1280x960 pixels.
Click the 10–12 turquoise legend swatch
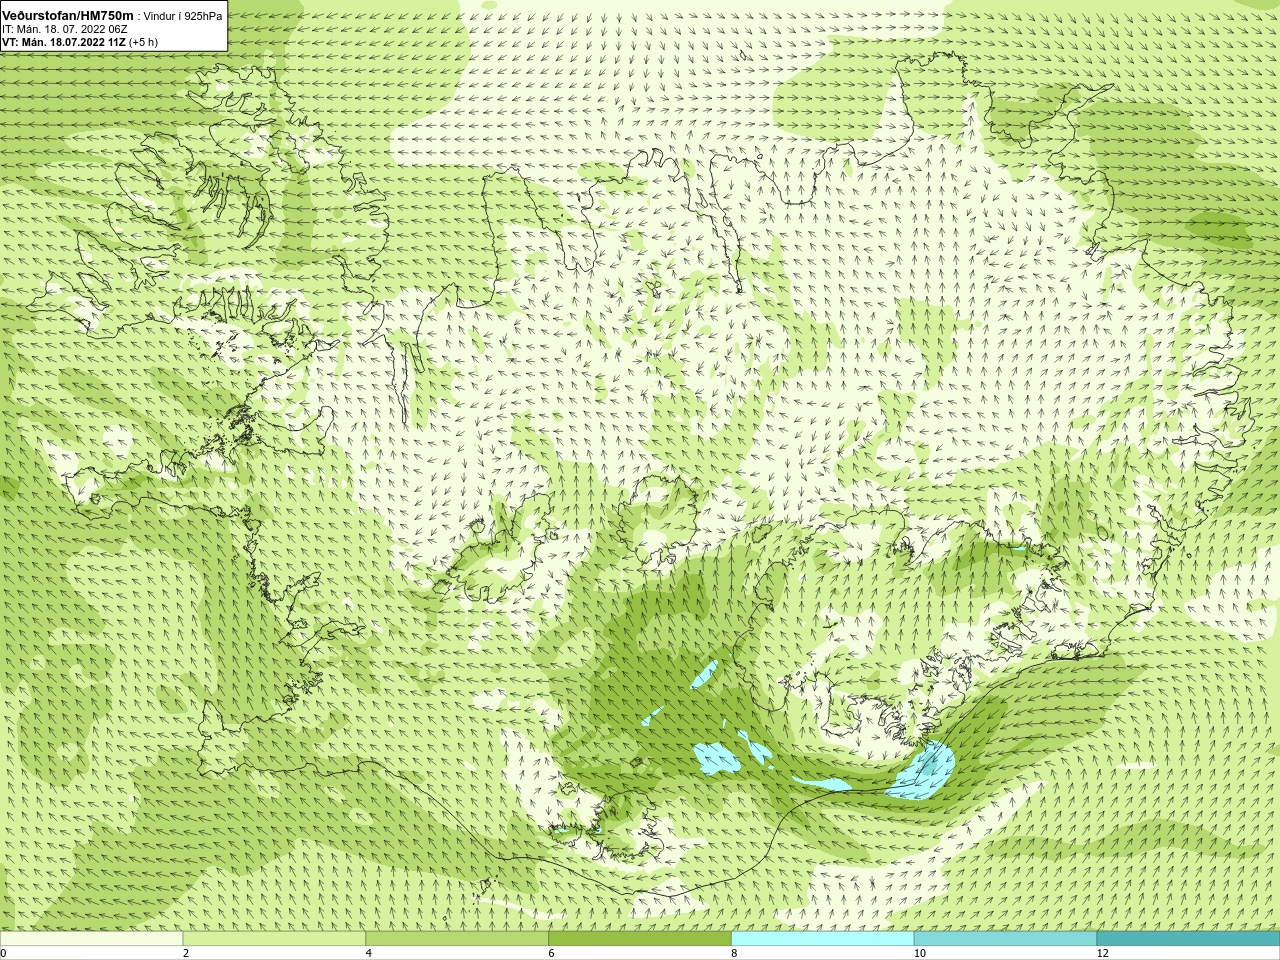(1005, 939)
